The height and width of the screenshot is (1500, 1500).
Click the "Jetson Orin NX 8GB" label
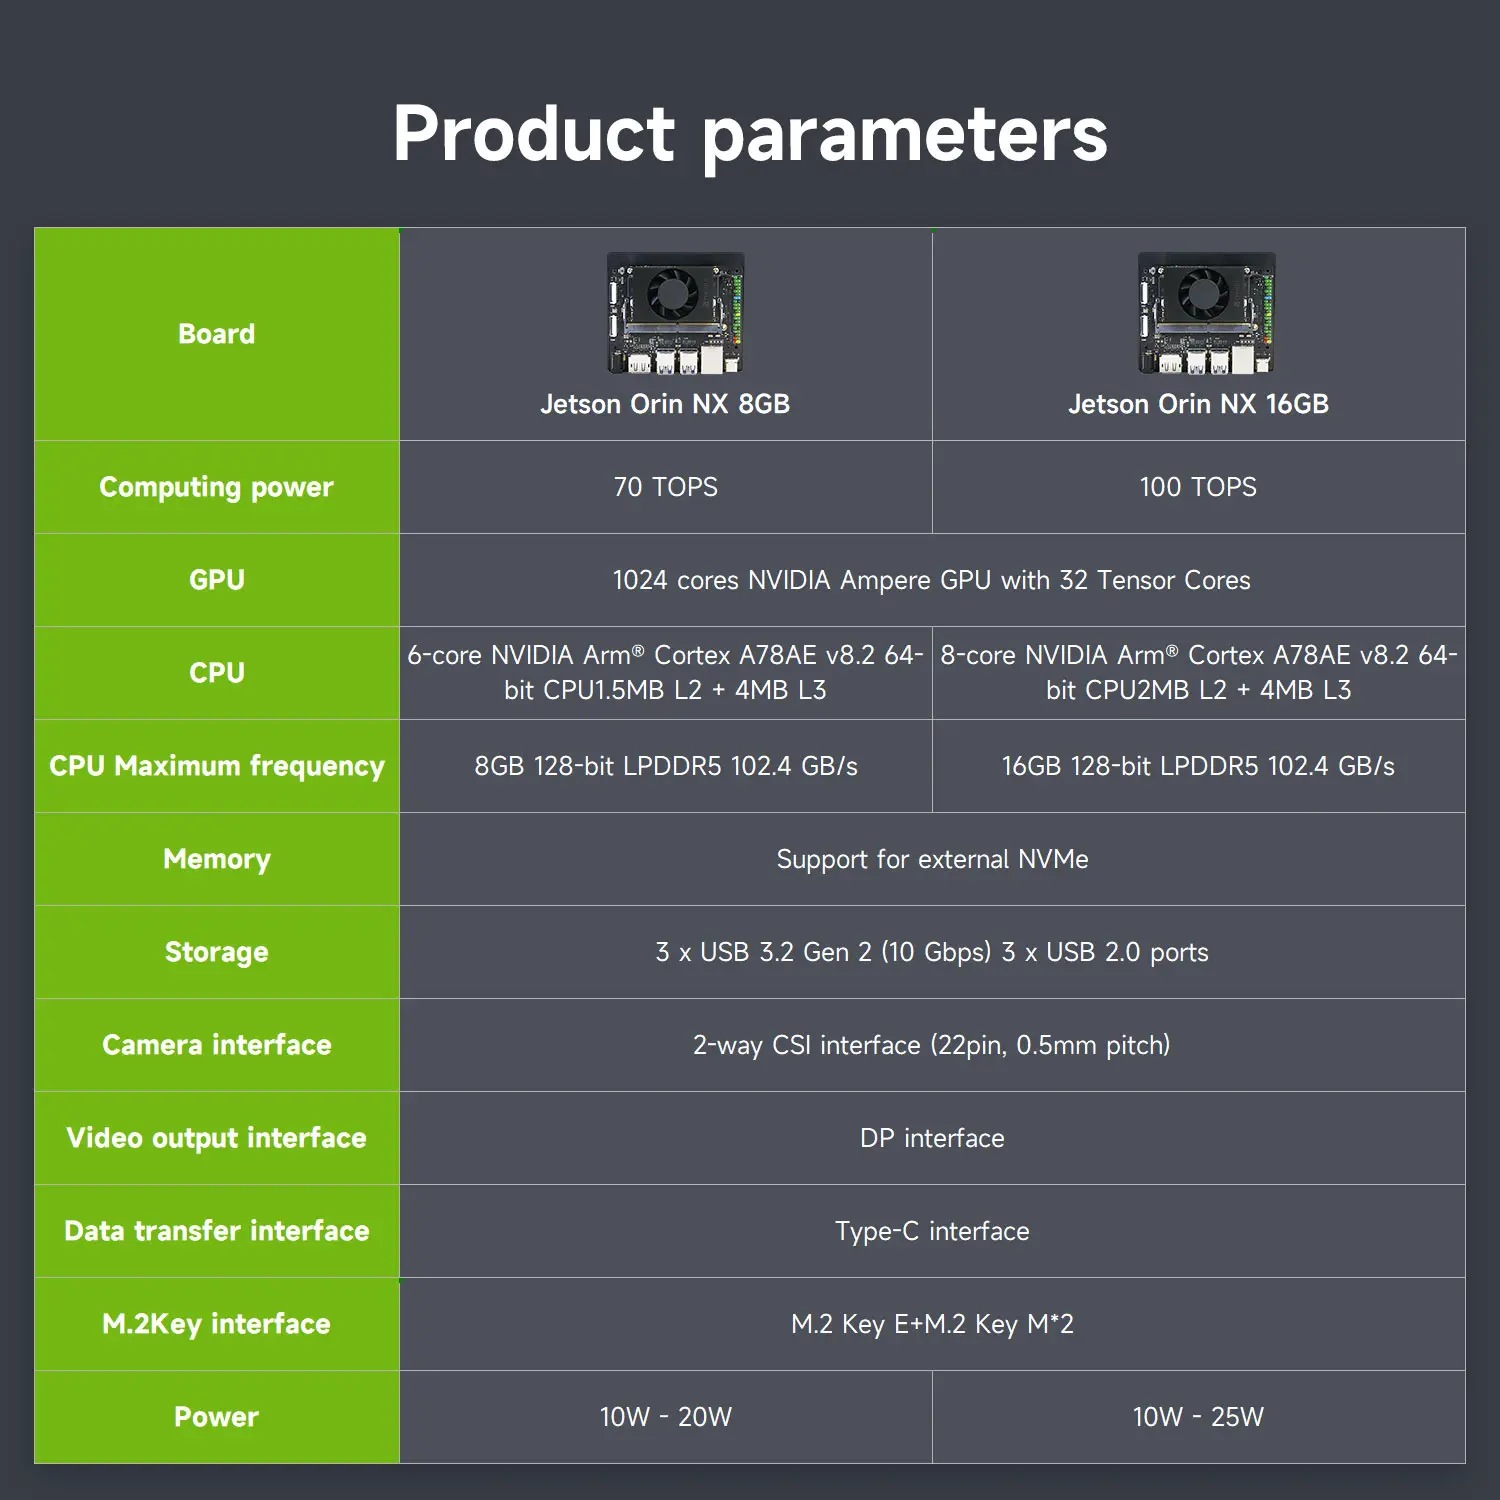pos(665,404)
